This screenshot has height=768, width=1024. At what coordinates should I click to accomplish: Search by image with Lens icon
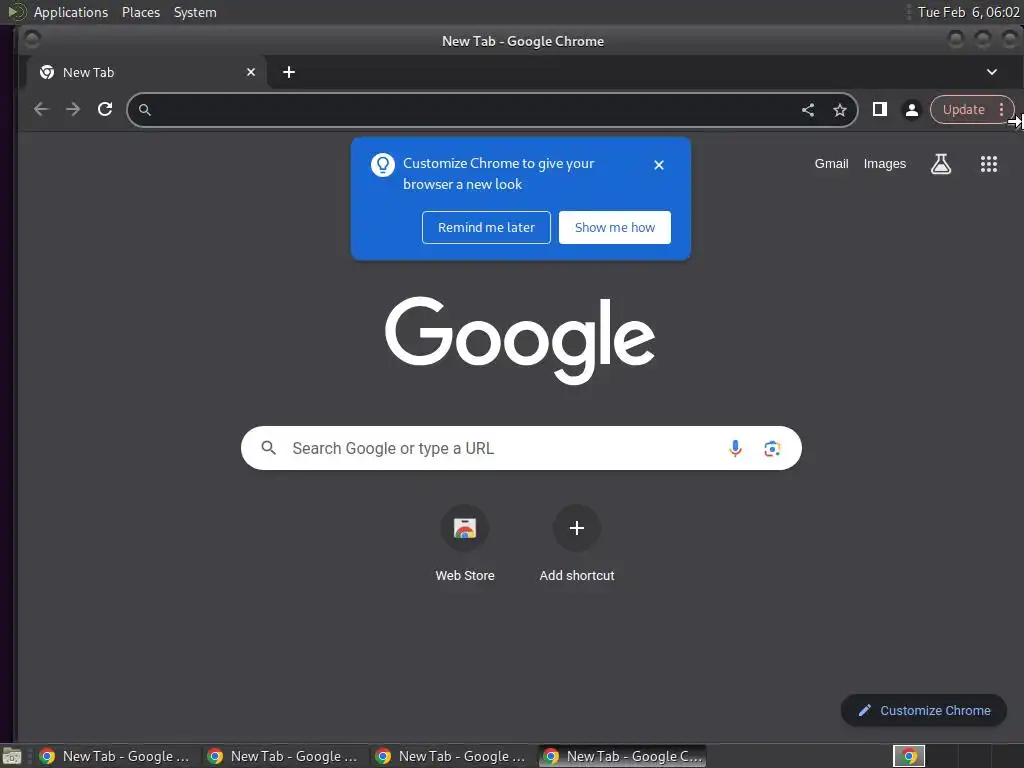click(772, 448)
